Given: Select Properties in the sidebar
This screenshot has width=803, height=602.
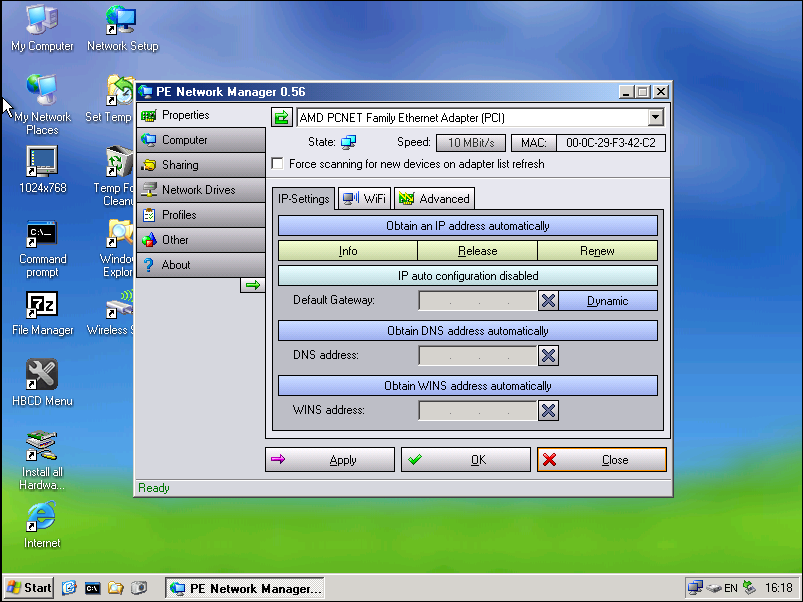Looking at the screenshot, I should (201, 115).
